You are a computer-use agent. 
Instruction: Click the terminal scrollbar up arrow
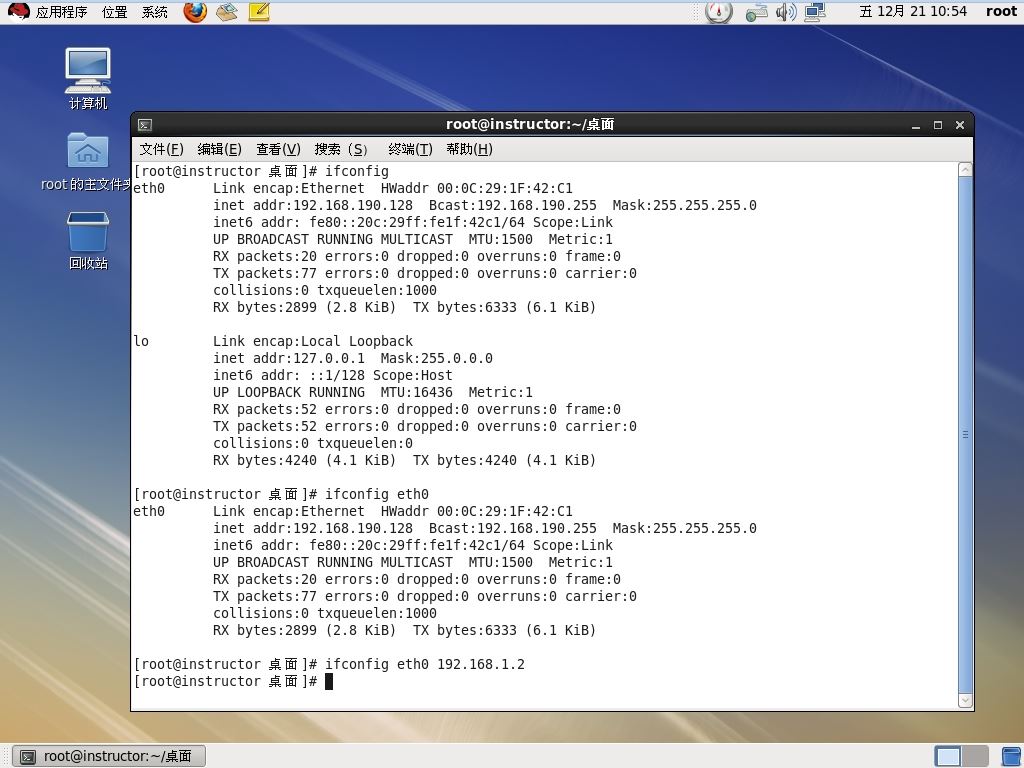[965, 170]
